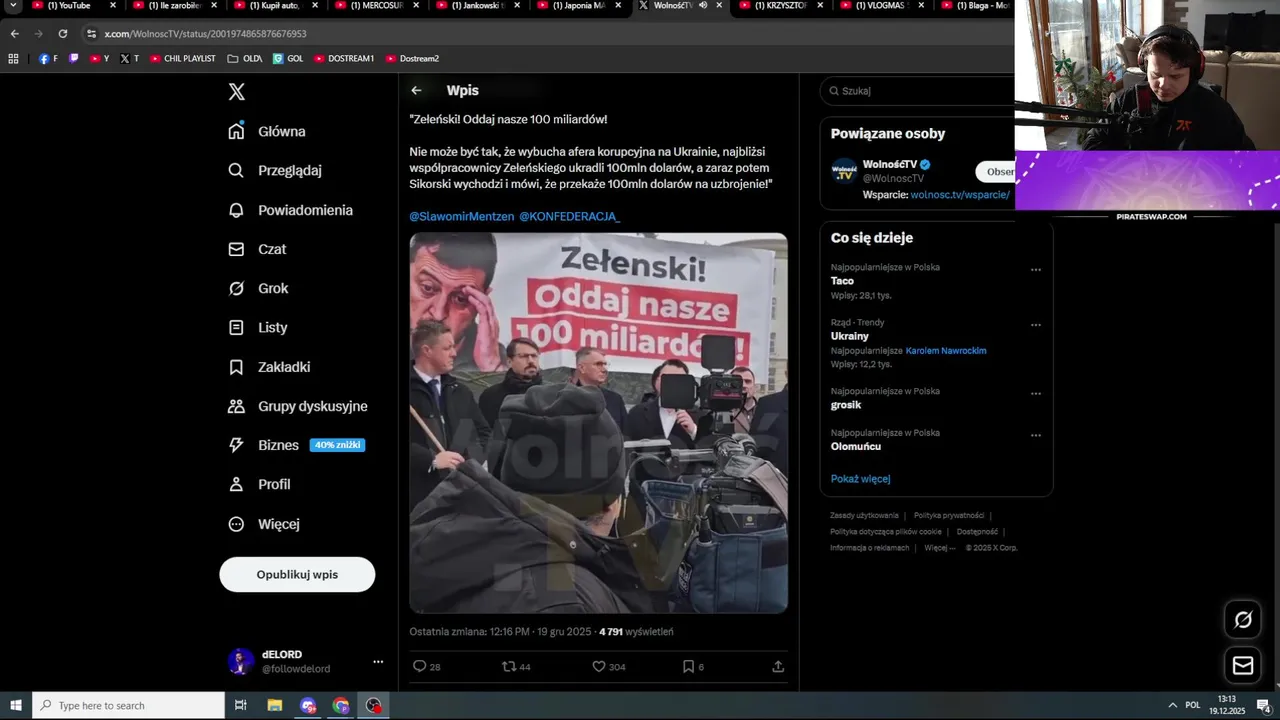
Task: Open Task View on taskbar
Action: (240, 706)
